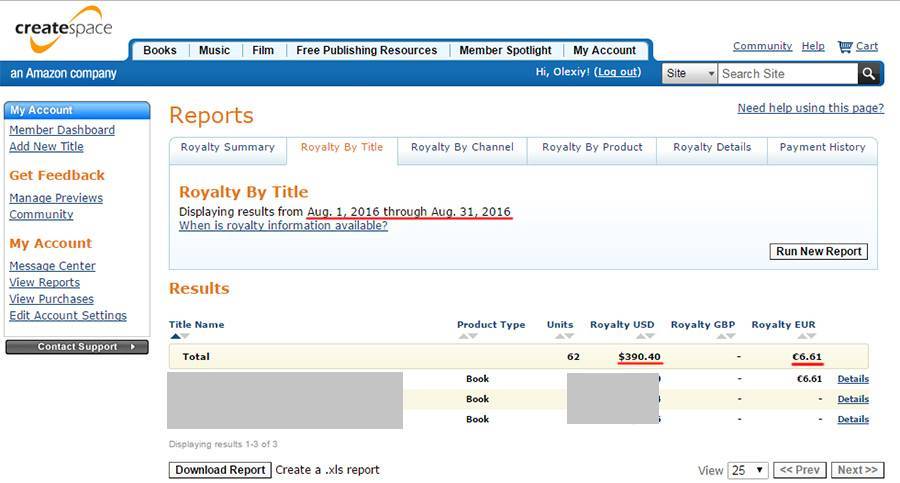Open Details link for first book

(x=852, y=379)
